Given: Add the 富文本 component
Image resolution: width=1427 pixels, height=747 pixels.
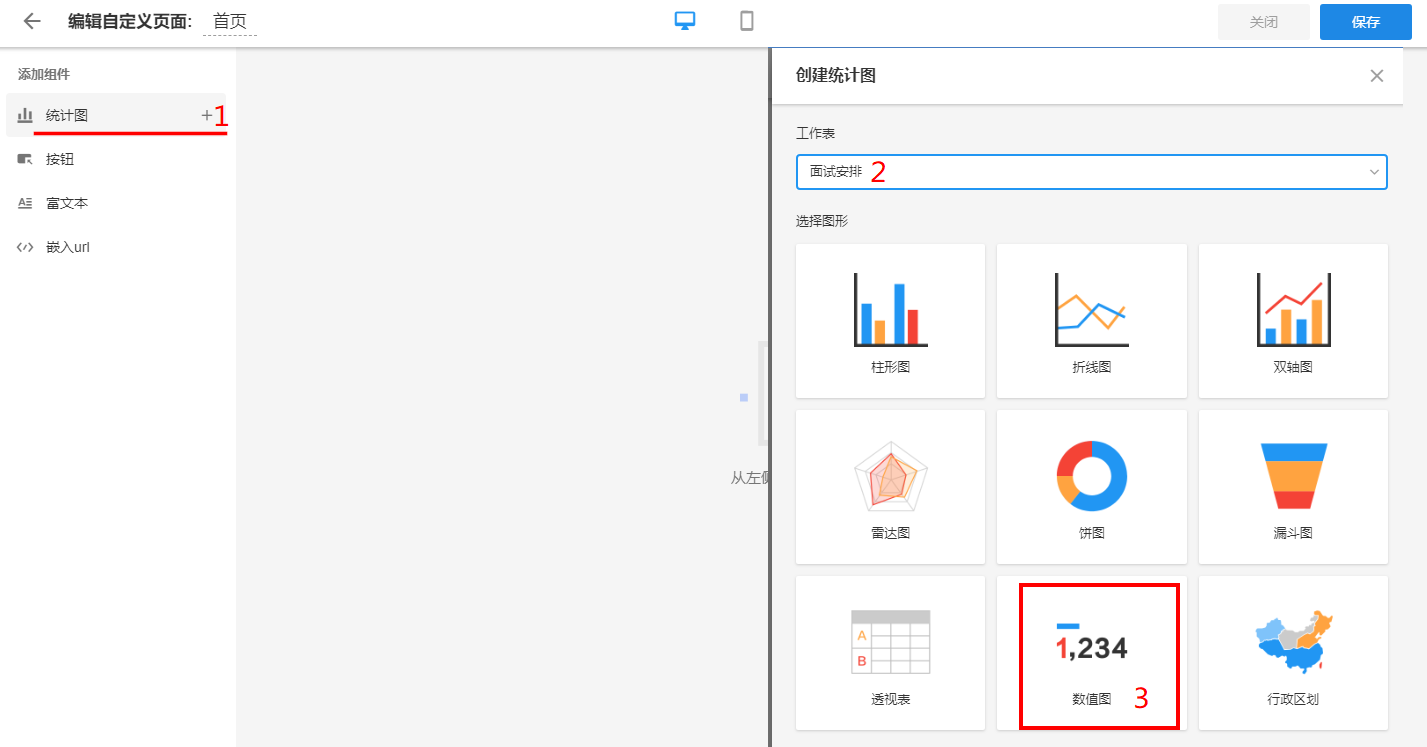Looking at the screenshot, I should point(116,203).
